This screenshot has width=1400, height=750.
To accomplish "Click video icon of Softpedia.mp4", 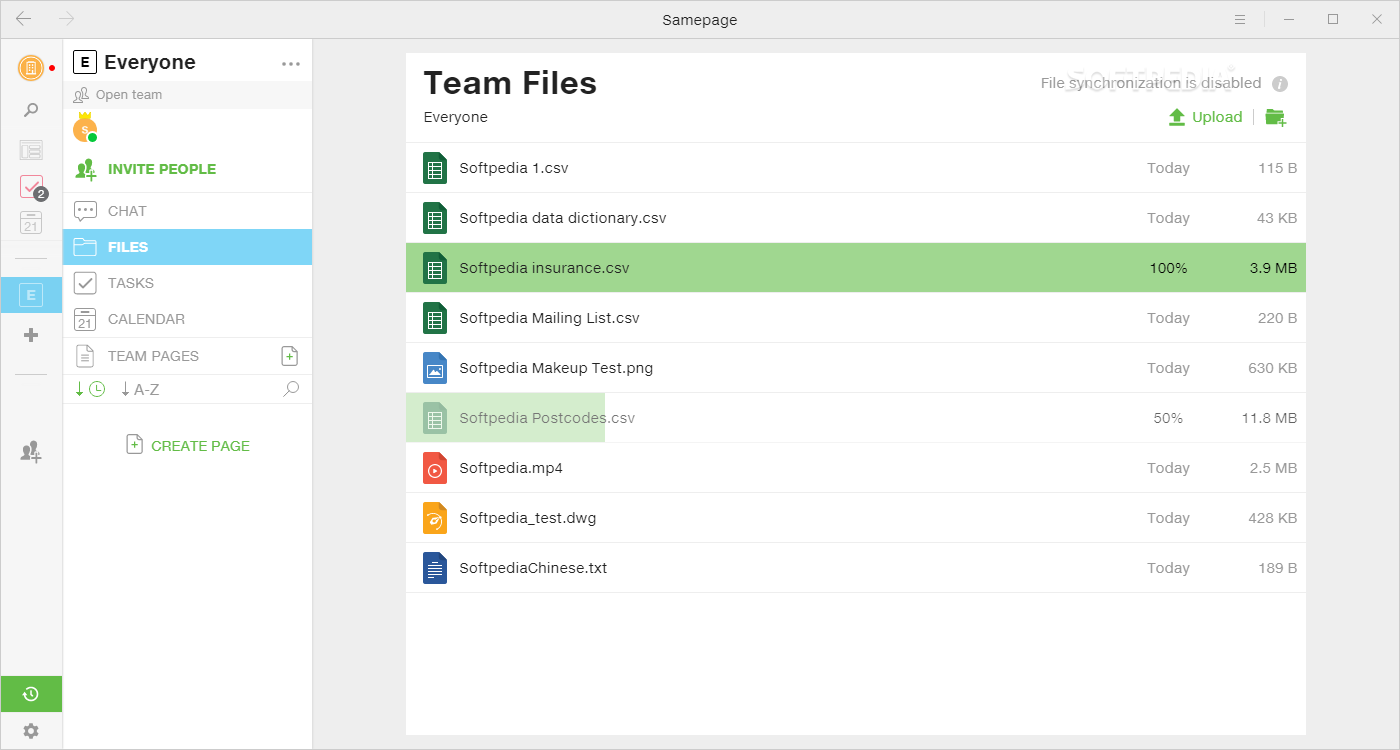I will [435, 468].
